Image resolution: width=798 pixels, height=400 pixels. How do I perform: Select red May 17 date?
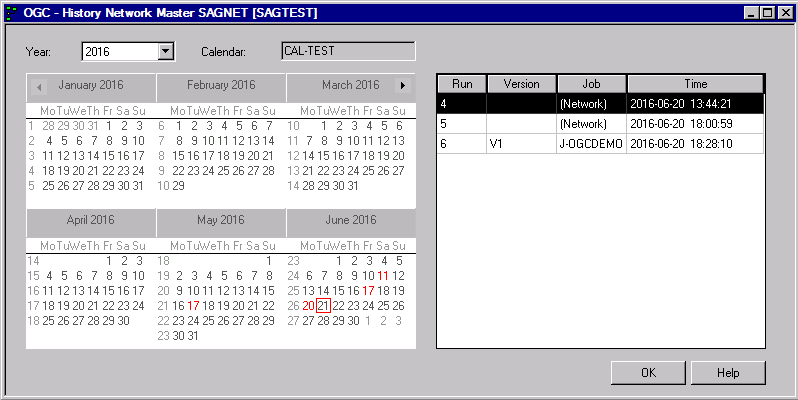pyautogui.click(x=193, y=306)
